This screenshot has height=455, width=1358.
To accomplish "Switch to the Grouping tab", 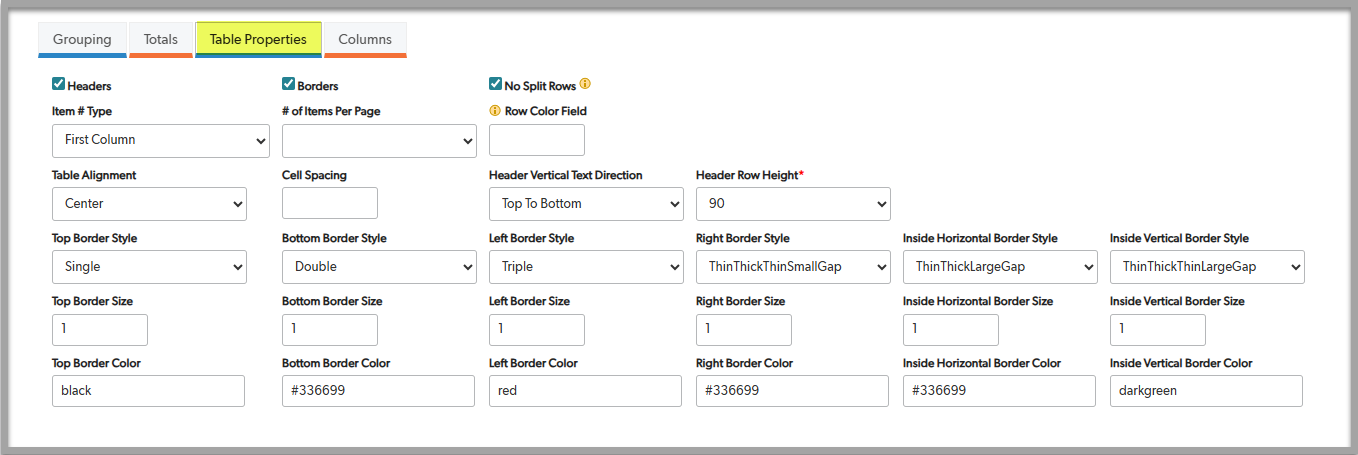I will (x=82, y=39).
